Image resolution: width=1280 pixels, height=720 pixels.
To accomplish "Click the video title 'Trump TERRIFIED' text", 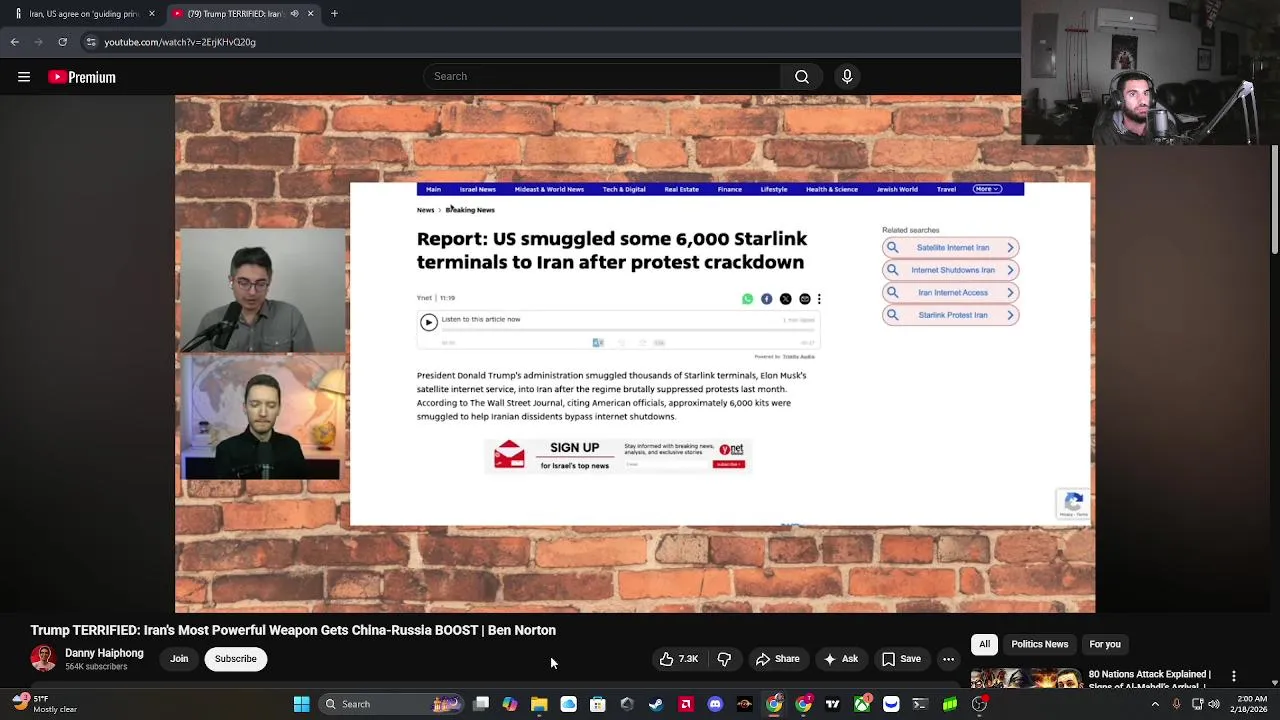I will (293, 630).
